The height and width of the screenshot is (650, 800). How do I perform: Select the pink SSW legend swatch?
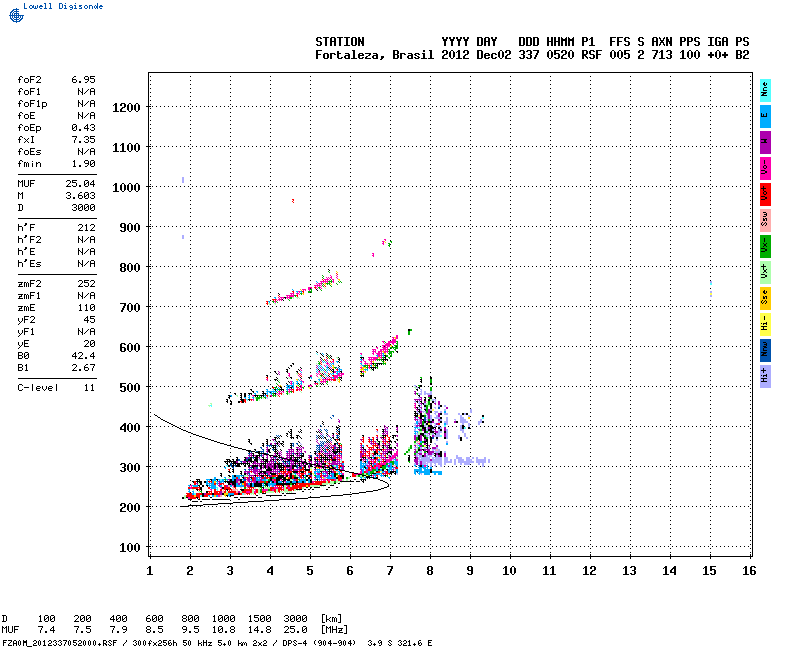click(765, 220)
